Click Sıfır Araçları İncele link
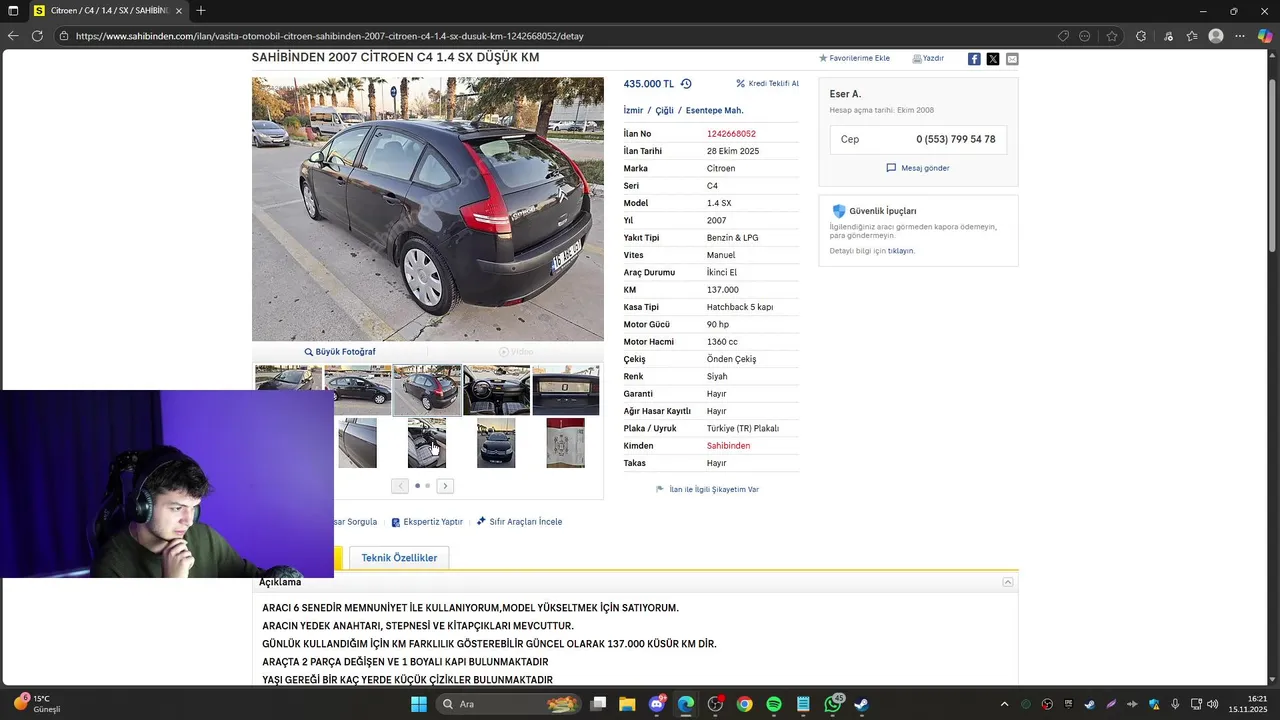Screen dimensions: 1280x720 519,522
